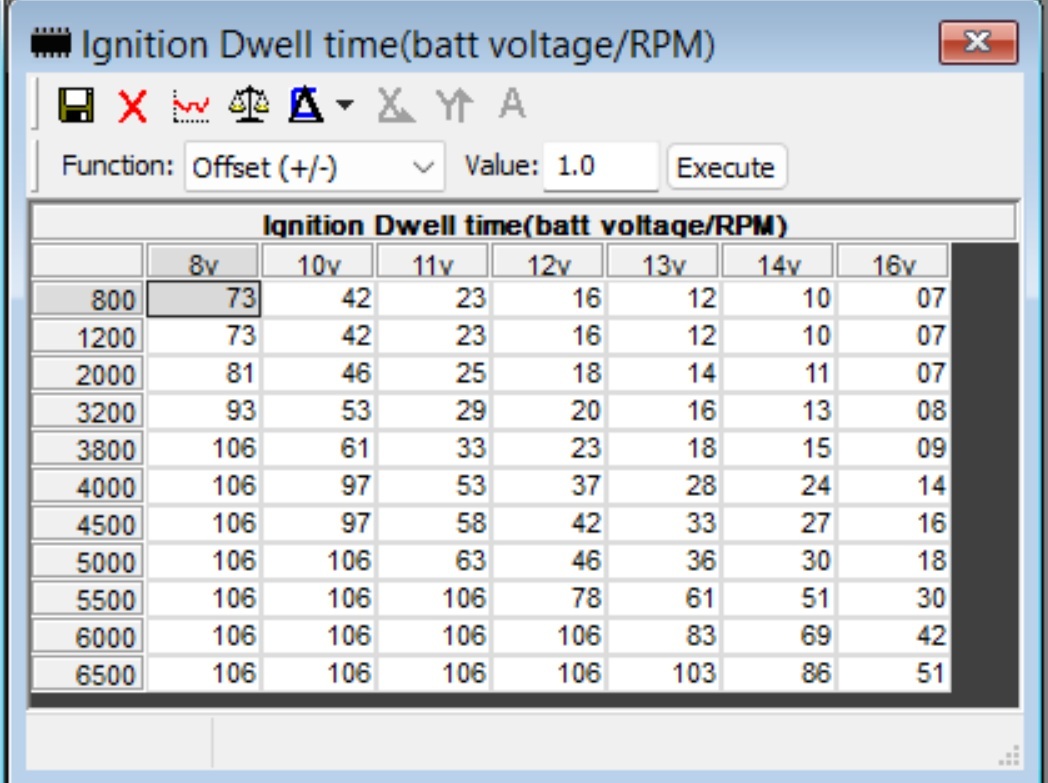This screenshot has width=1048, height=783.
Task: Expand the arrow next to the blue A icon
Action: 344,106
